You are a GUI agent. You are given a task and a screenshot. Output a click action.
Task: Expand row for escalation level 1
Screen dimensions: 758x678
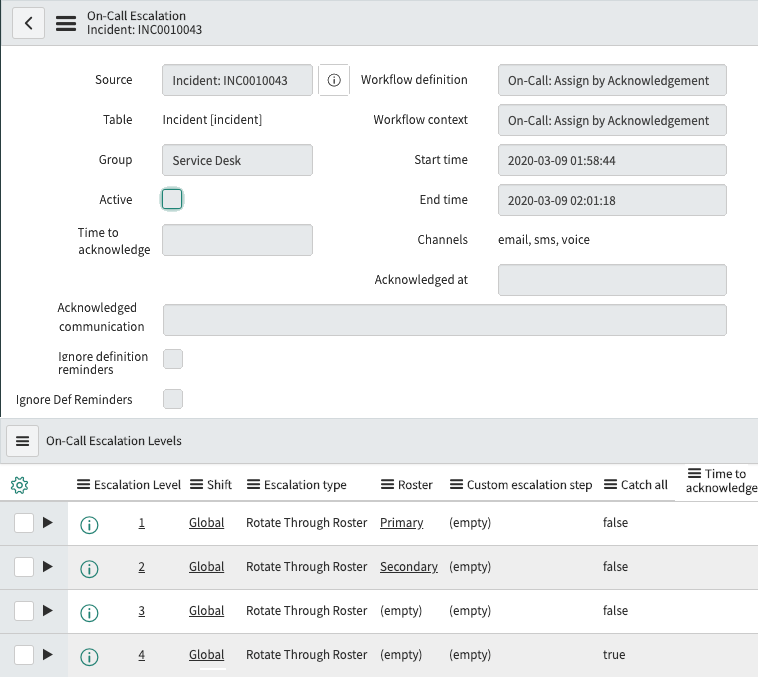pos(47,522)
